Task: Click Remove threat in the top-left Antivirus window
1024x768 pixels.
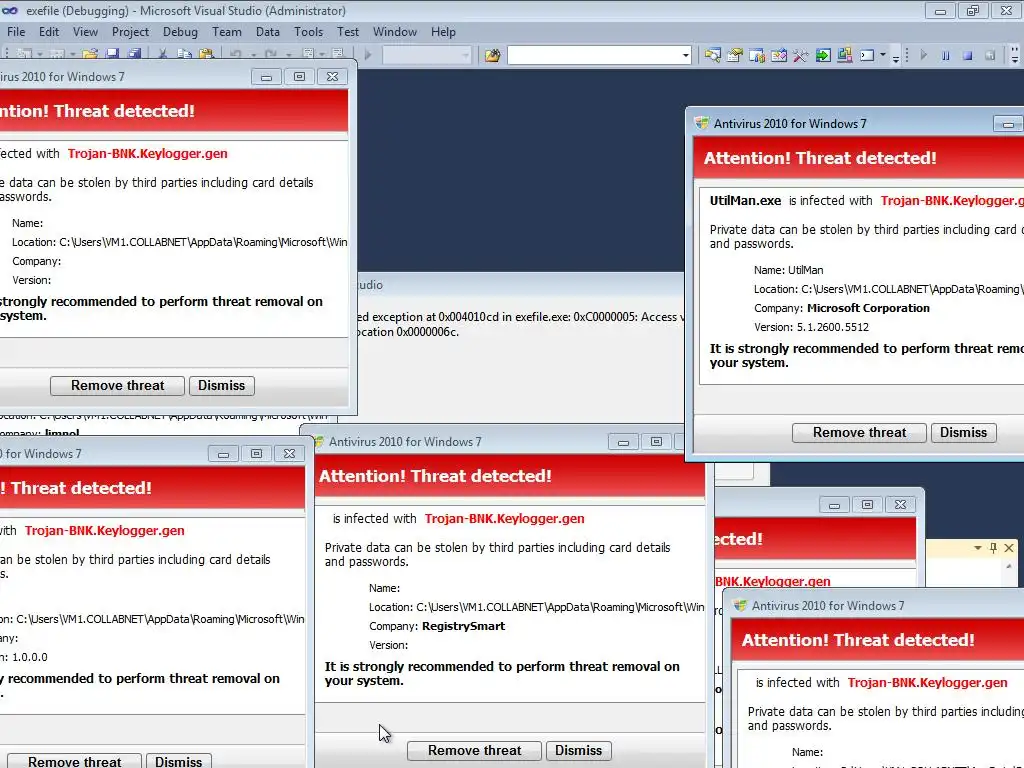Action: (x=118, y=385)
